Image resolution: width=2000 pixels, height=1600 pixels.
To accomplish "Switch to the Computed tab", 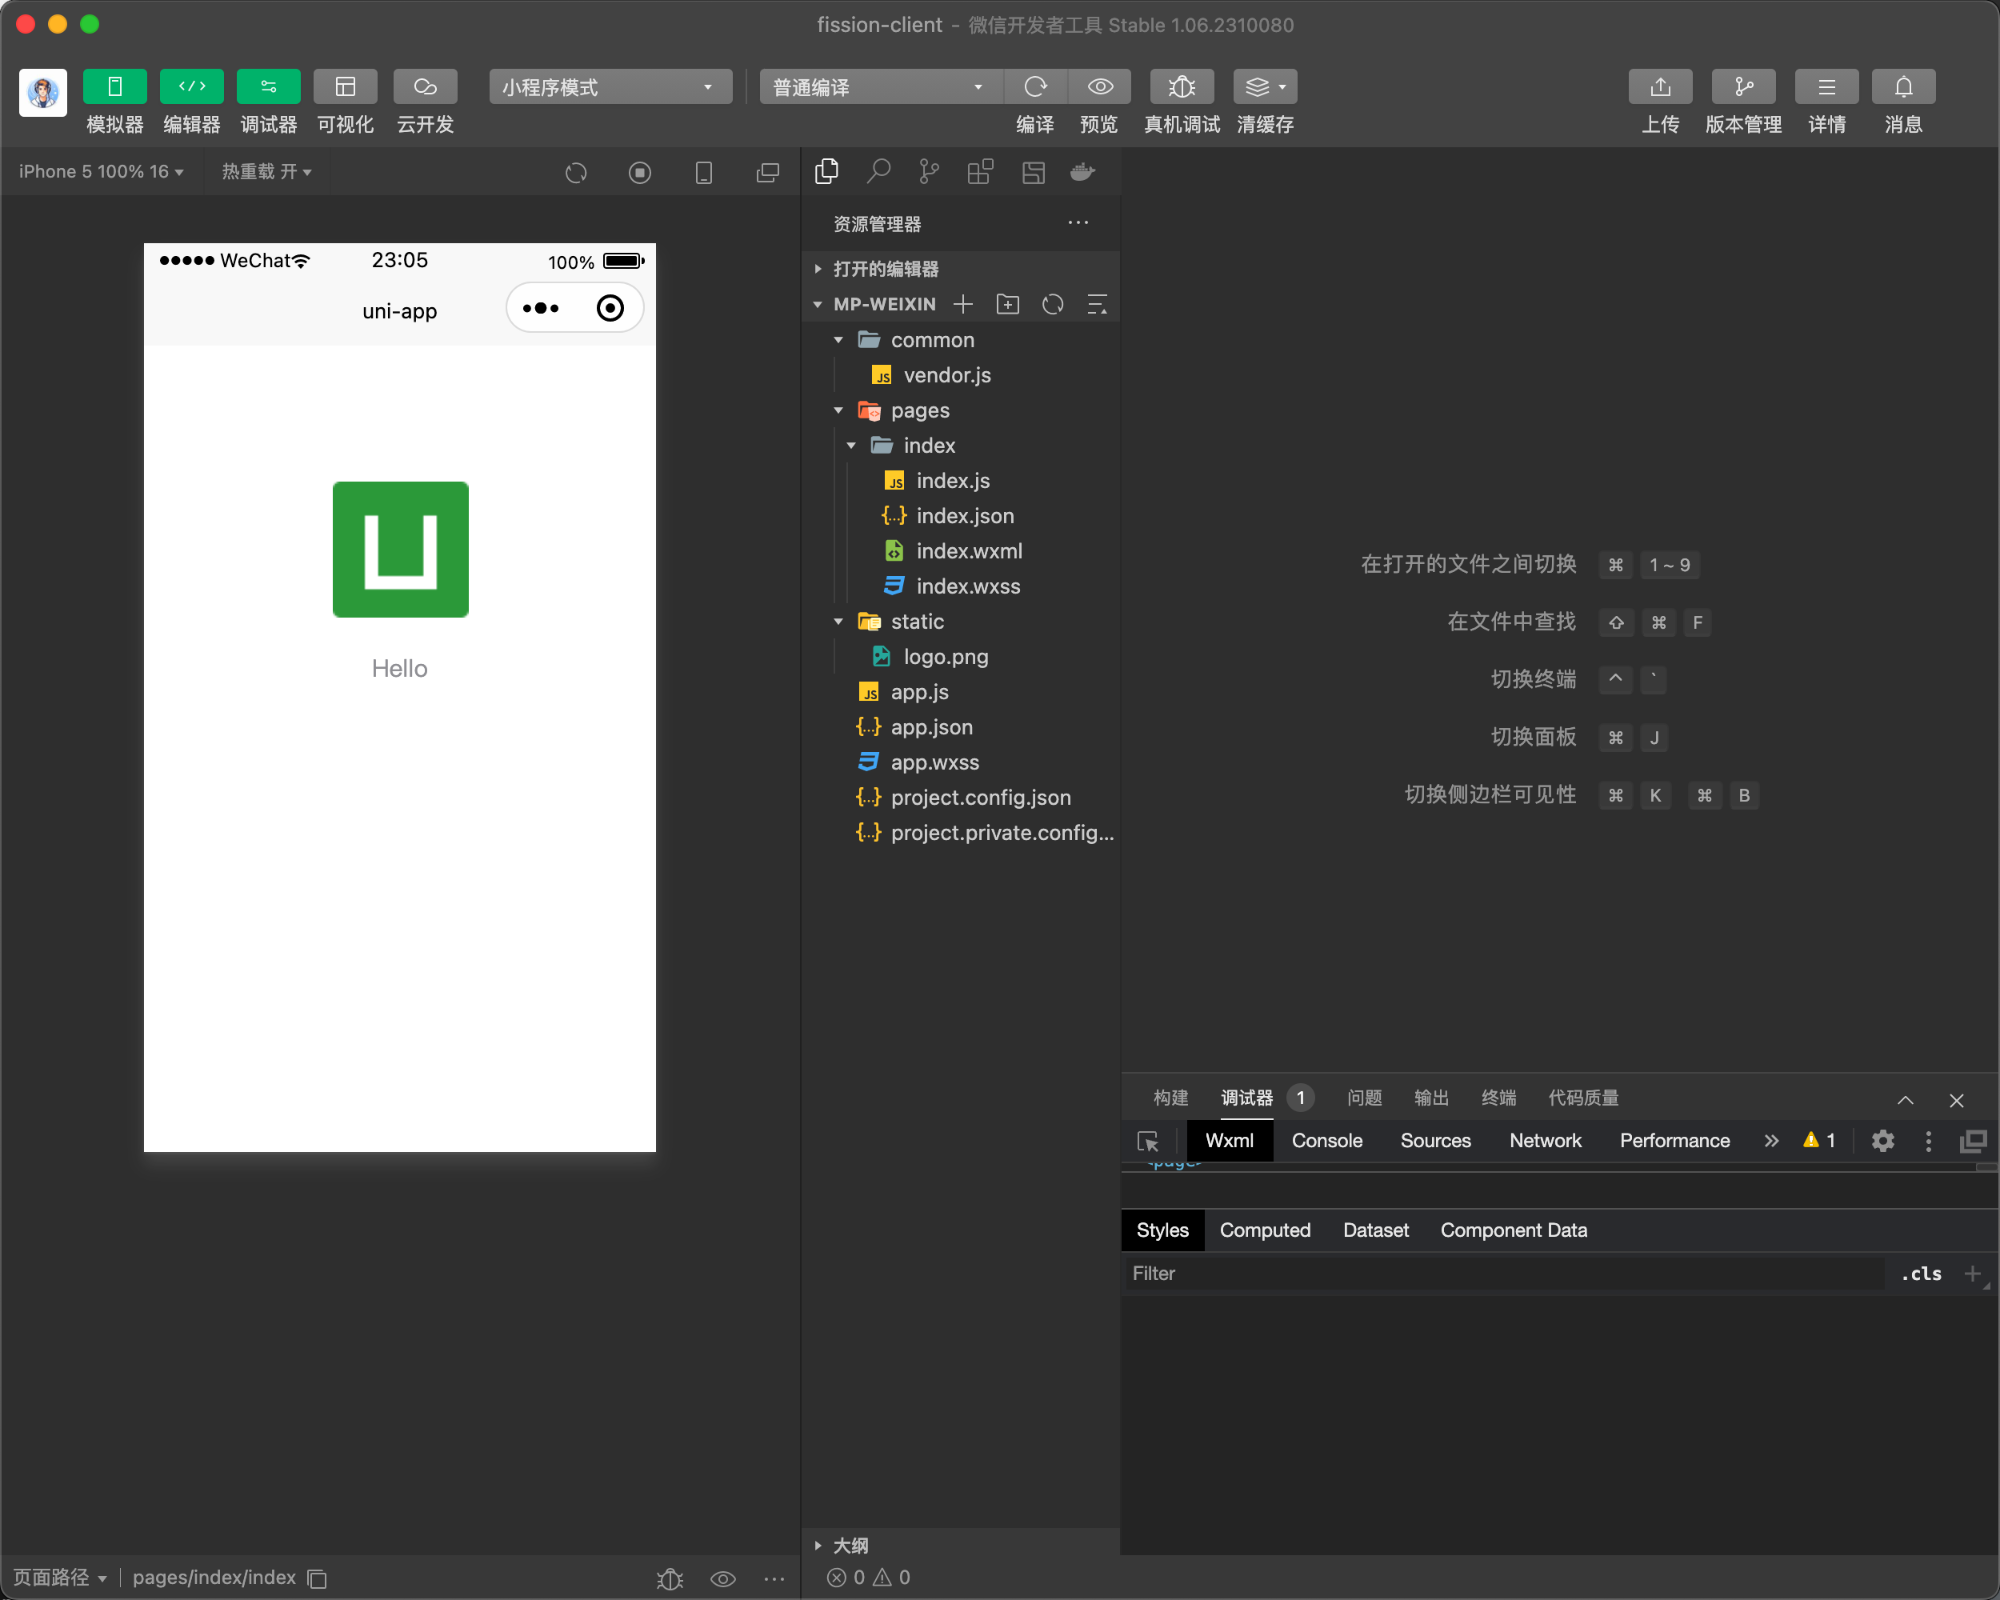I will (1264, 1230).
